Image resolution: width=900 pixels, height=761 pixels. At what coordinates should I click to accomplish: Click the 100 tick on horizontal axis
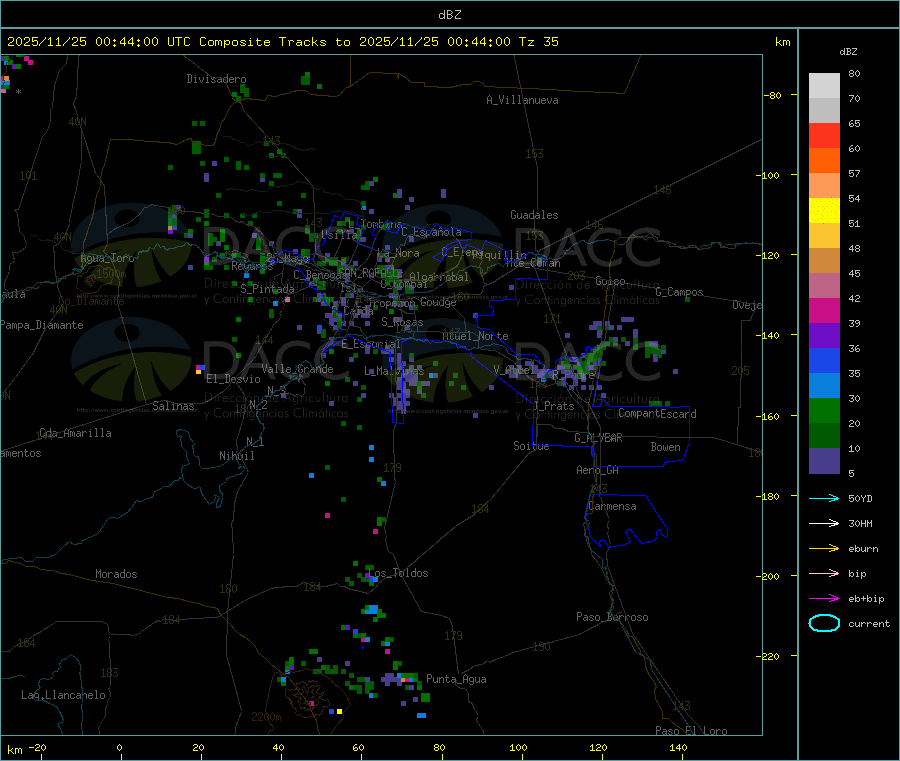click(x=518, y=747)
